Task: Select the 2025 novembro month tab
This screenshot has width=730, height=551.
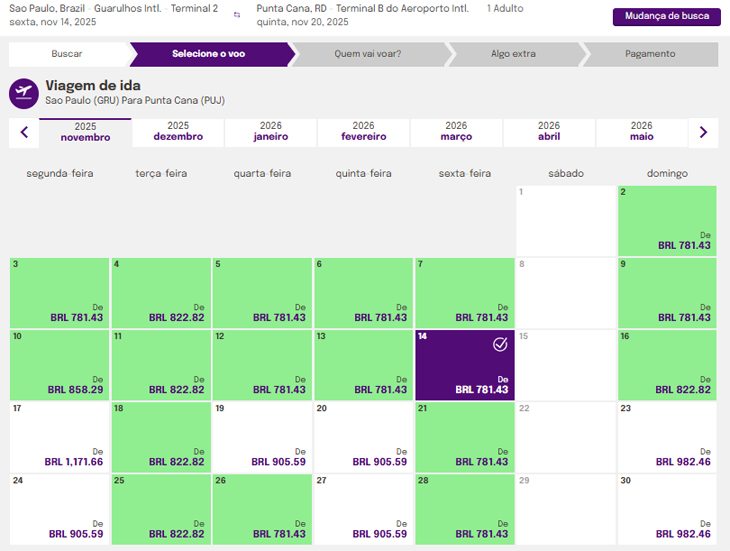Action: 85,132
